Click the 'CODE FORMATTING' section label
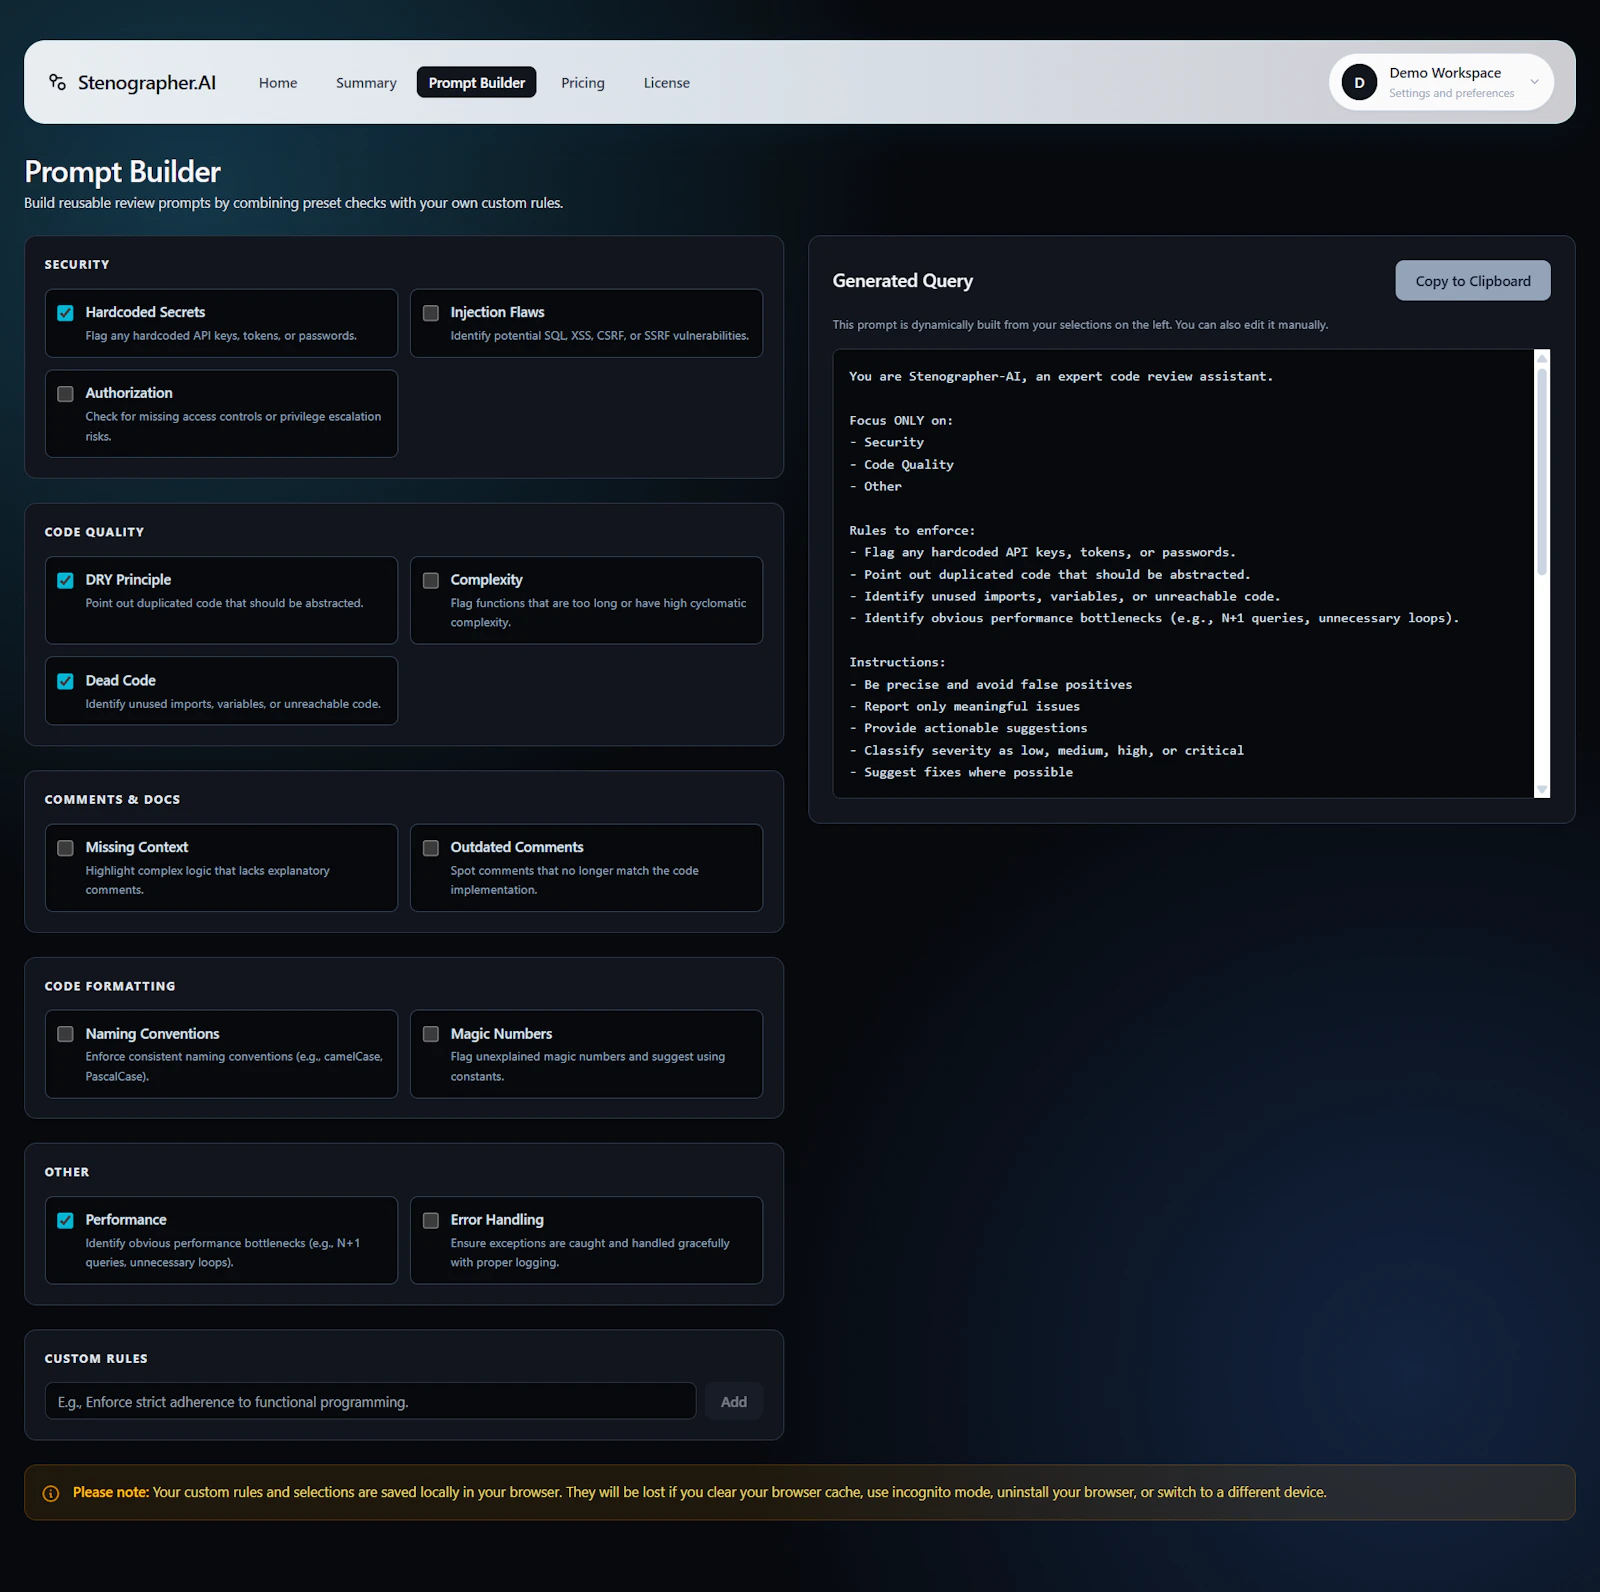This screenshot has width=1600, height=1592. point(110,986)
